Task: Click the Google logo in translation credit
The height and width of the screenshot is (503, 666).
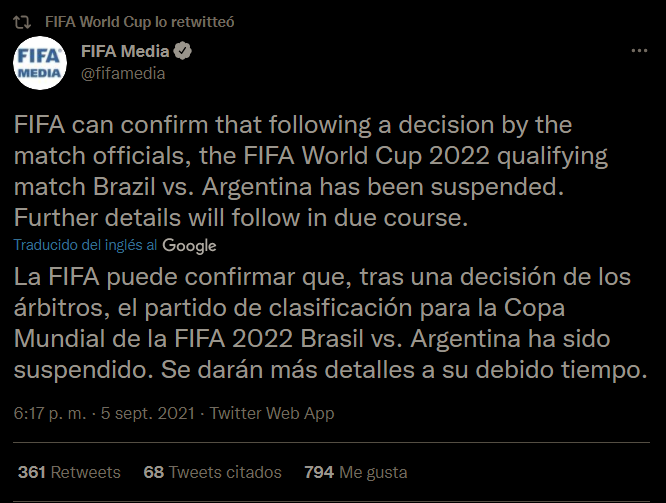Action: click(x=189, y=246)
